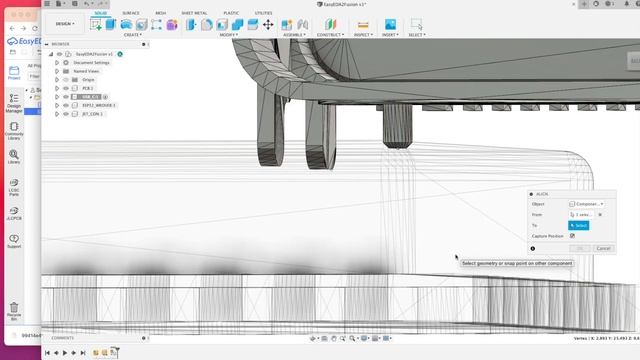Select the Joint tool in Assemble
The image size is (640, 360).
pyautogui.click(x=302, y=24)
